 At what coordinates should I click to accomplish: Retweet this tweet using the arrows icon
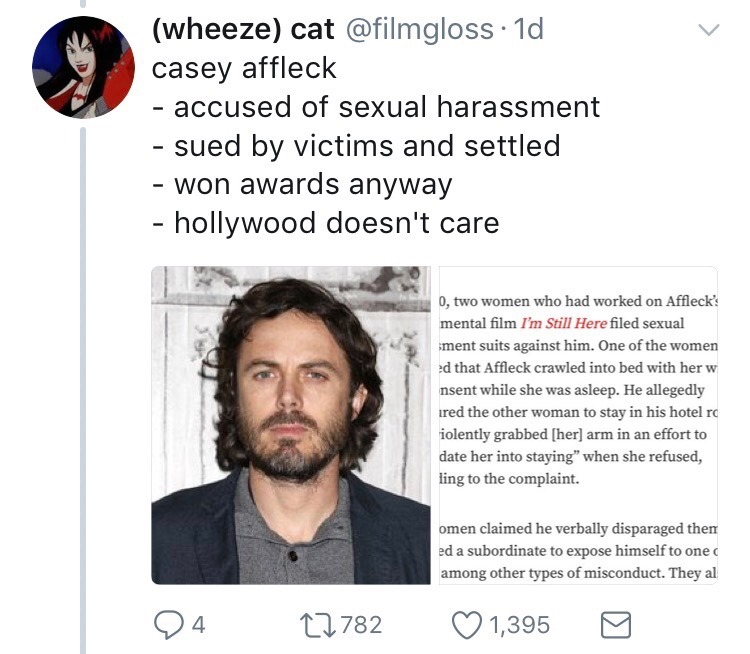click(x=321, y=625)
